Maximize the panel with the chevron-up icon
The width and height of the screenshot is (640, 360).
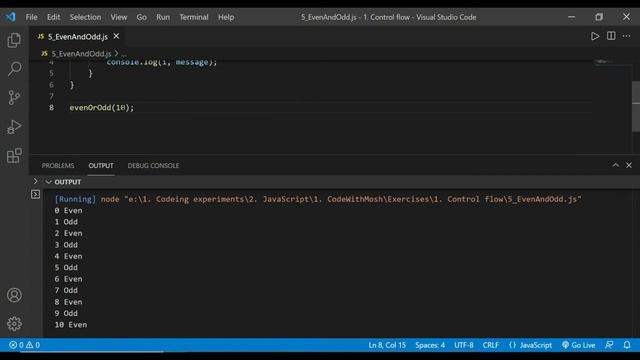pyautogui.click(x=616, y=165)
